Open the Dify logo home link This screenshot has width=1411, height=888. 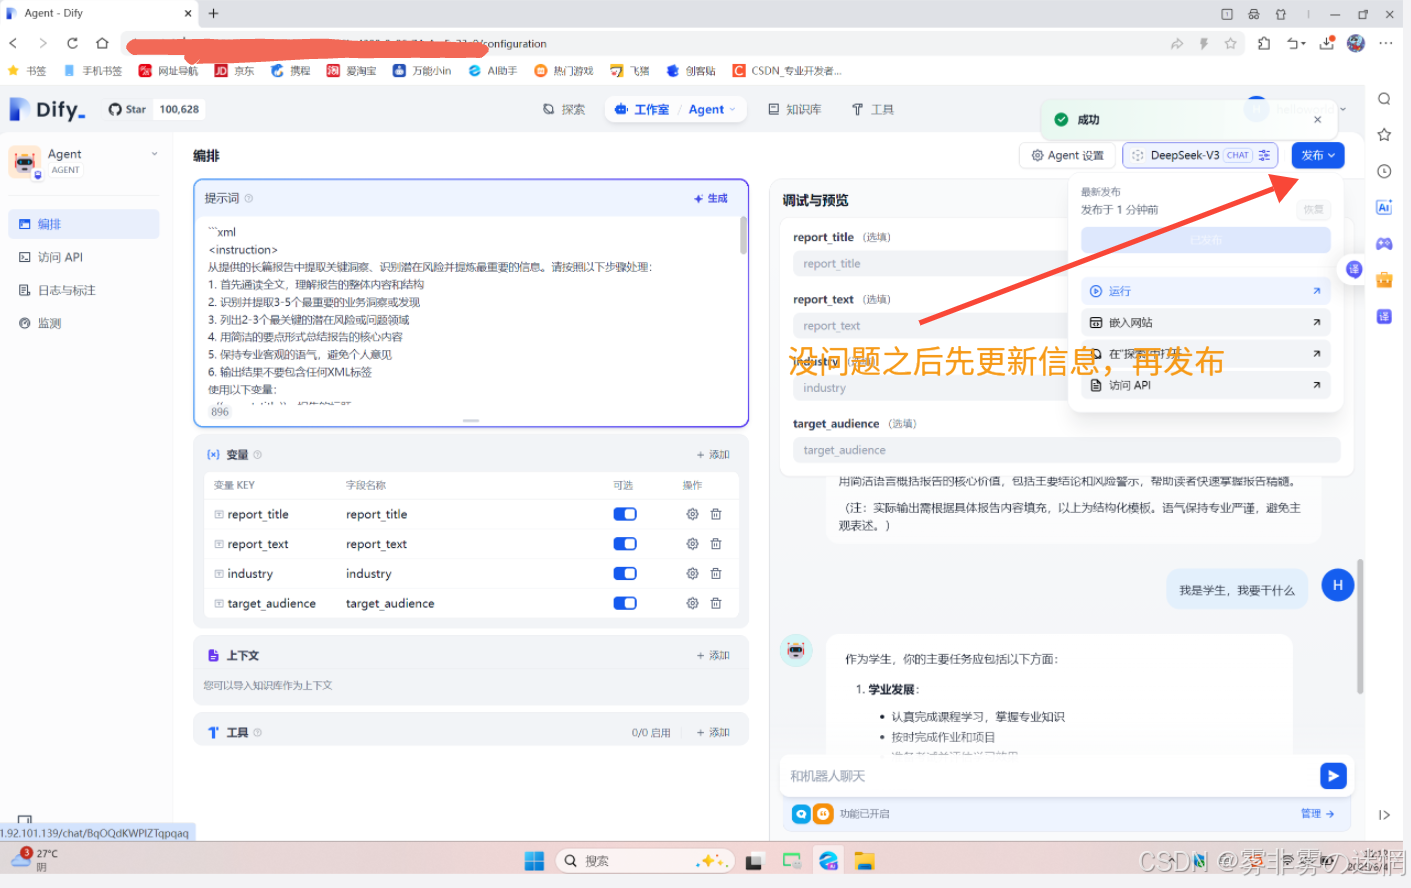point(47,109)
